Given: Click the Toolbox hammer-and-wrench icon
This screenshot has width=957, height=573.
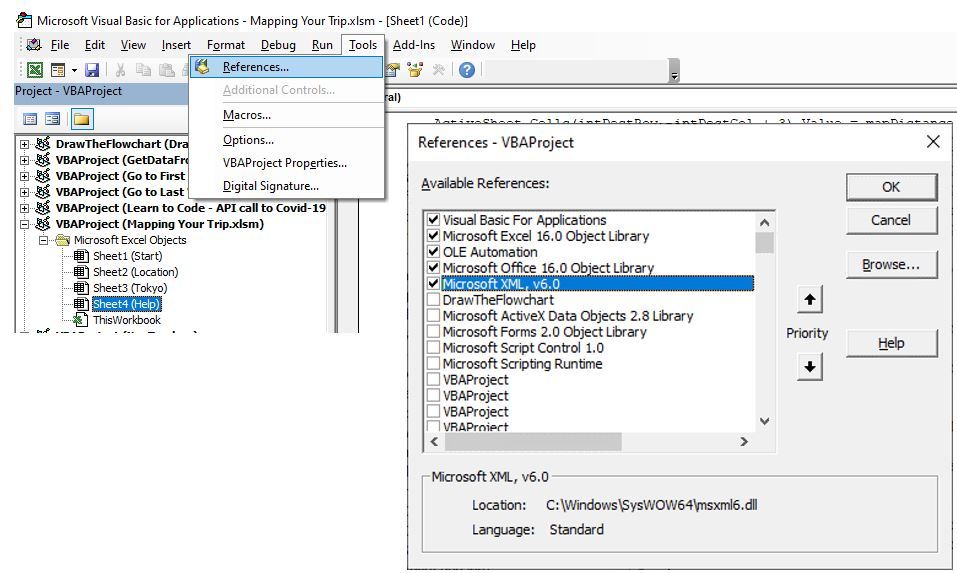Looking at the screenshot, I should pyautogui.click(x=438, y=70).
